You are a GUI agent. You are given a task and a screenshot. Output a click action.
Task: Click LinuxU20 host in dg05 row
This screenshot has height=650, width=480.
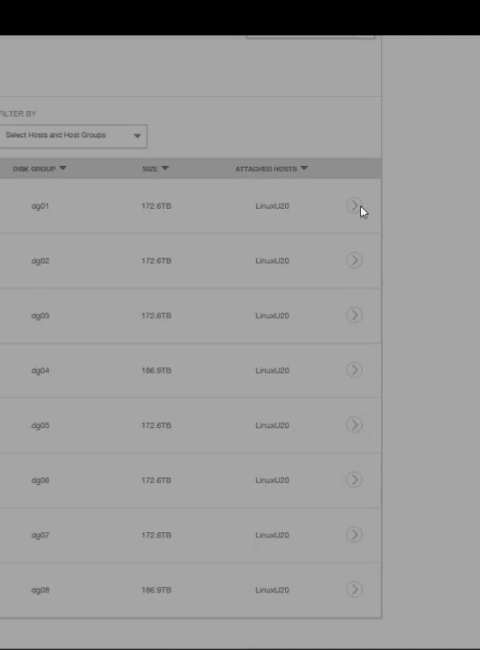click(272, 425)
